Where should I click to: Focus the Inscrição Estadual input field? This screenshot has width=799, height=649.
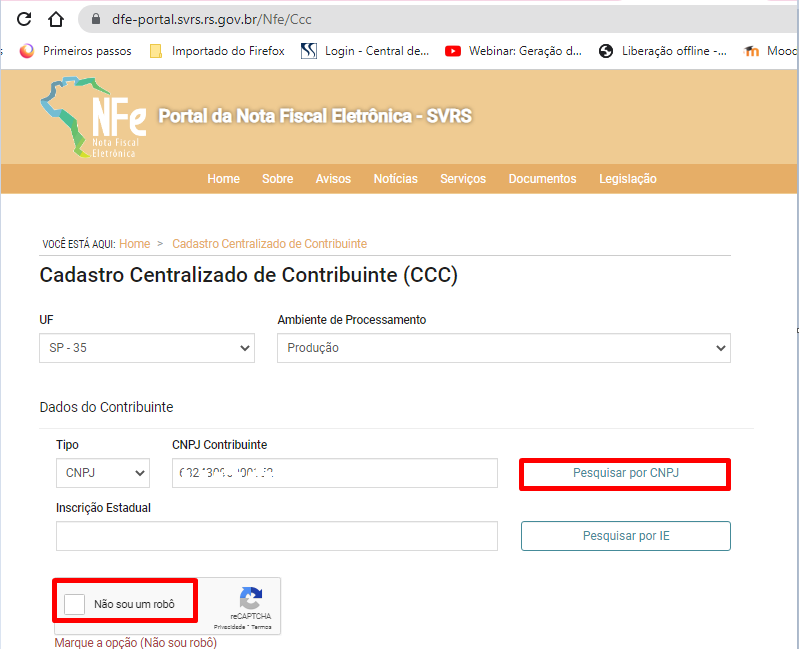(276, 536)
